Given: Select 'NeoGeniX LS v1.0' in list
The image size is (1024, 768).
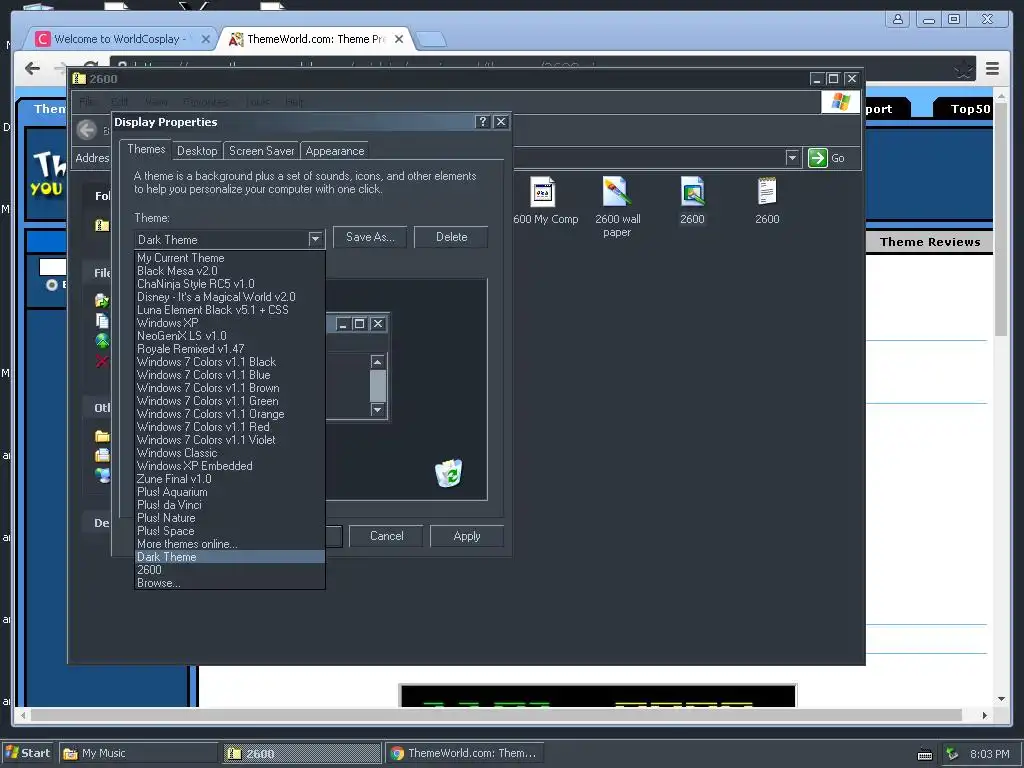Looking at the screenshot, I should (230, 336).
